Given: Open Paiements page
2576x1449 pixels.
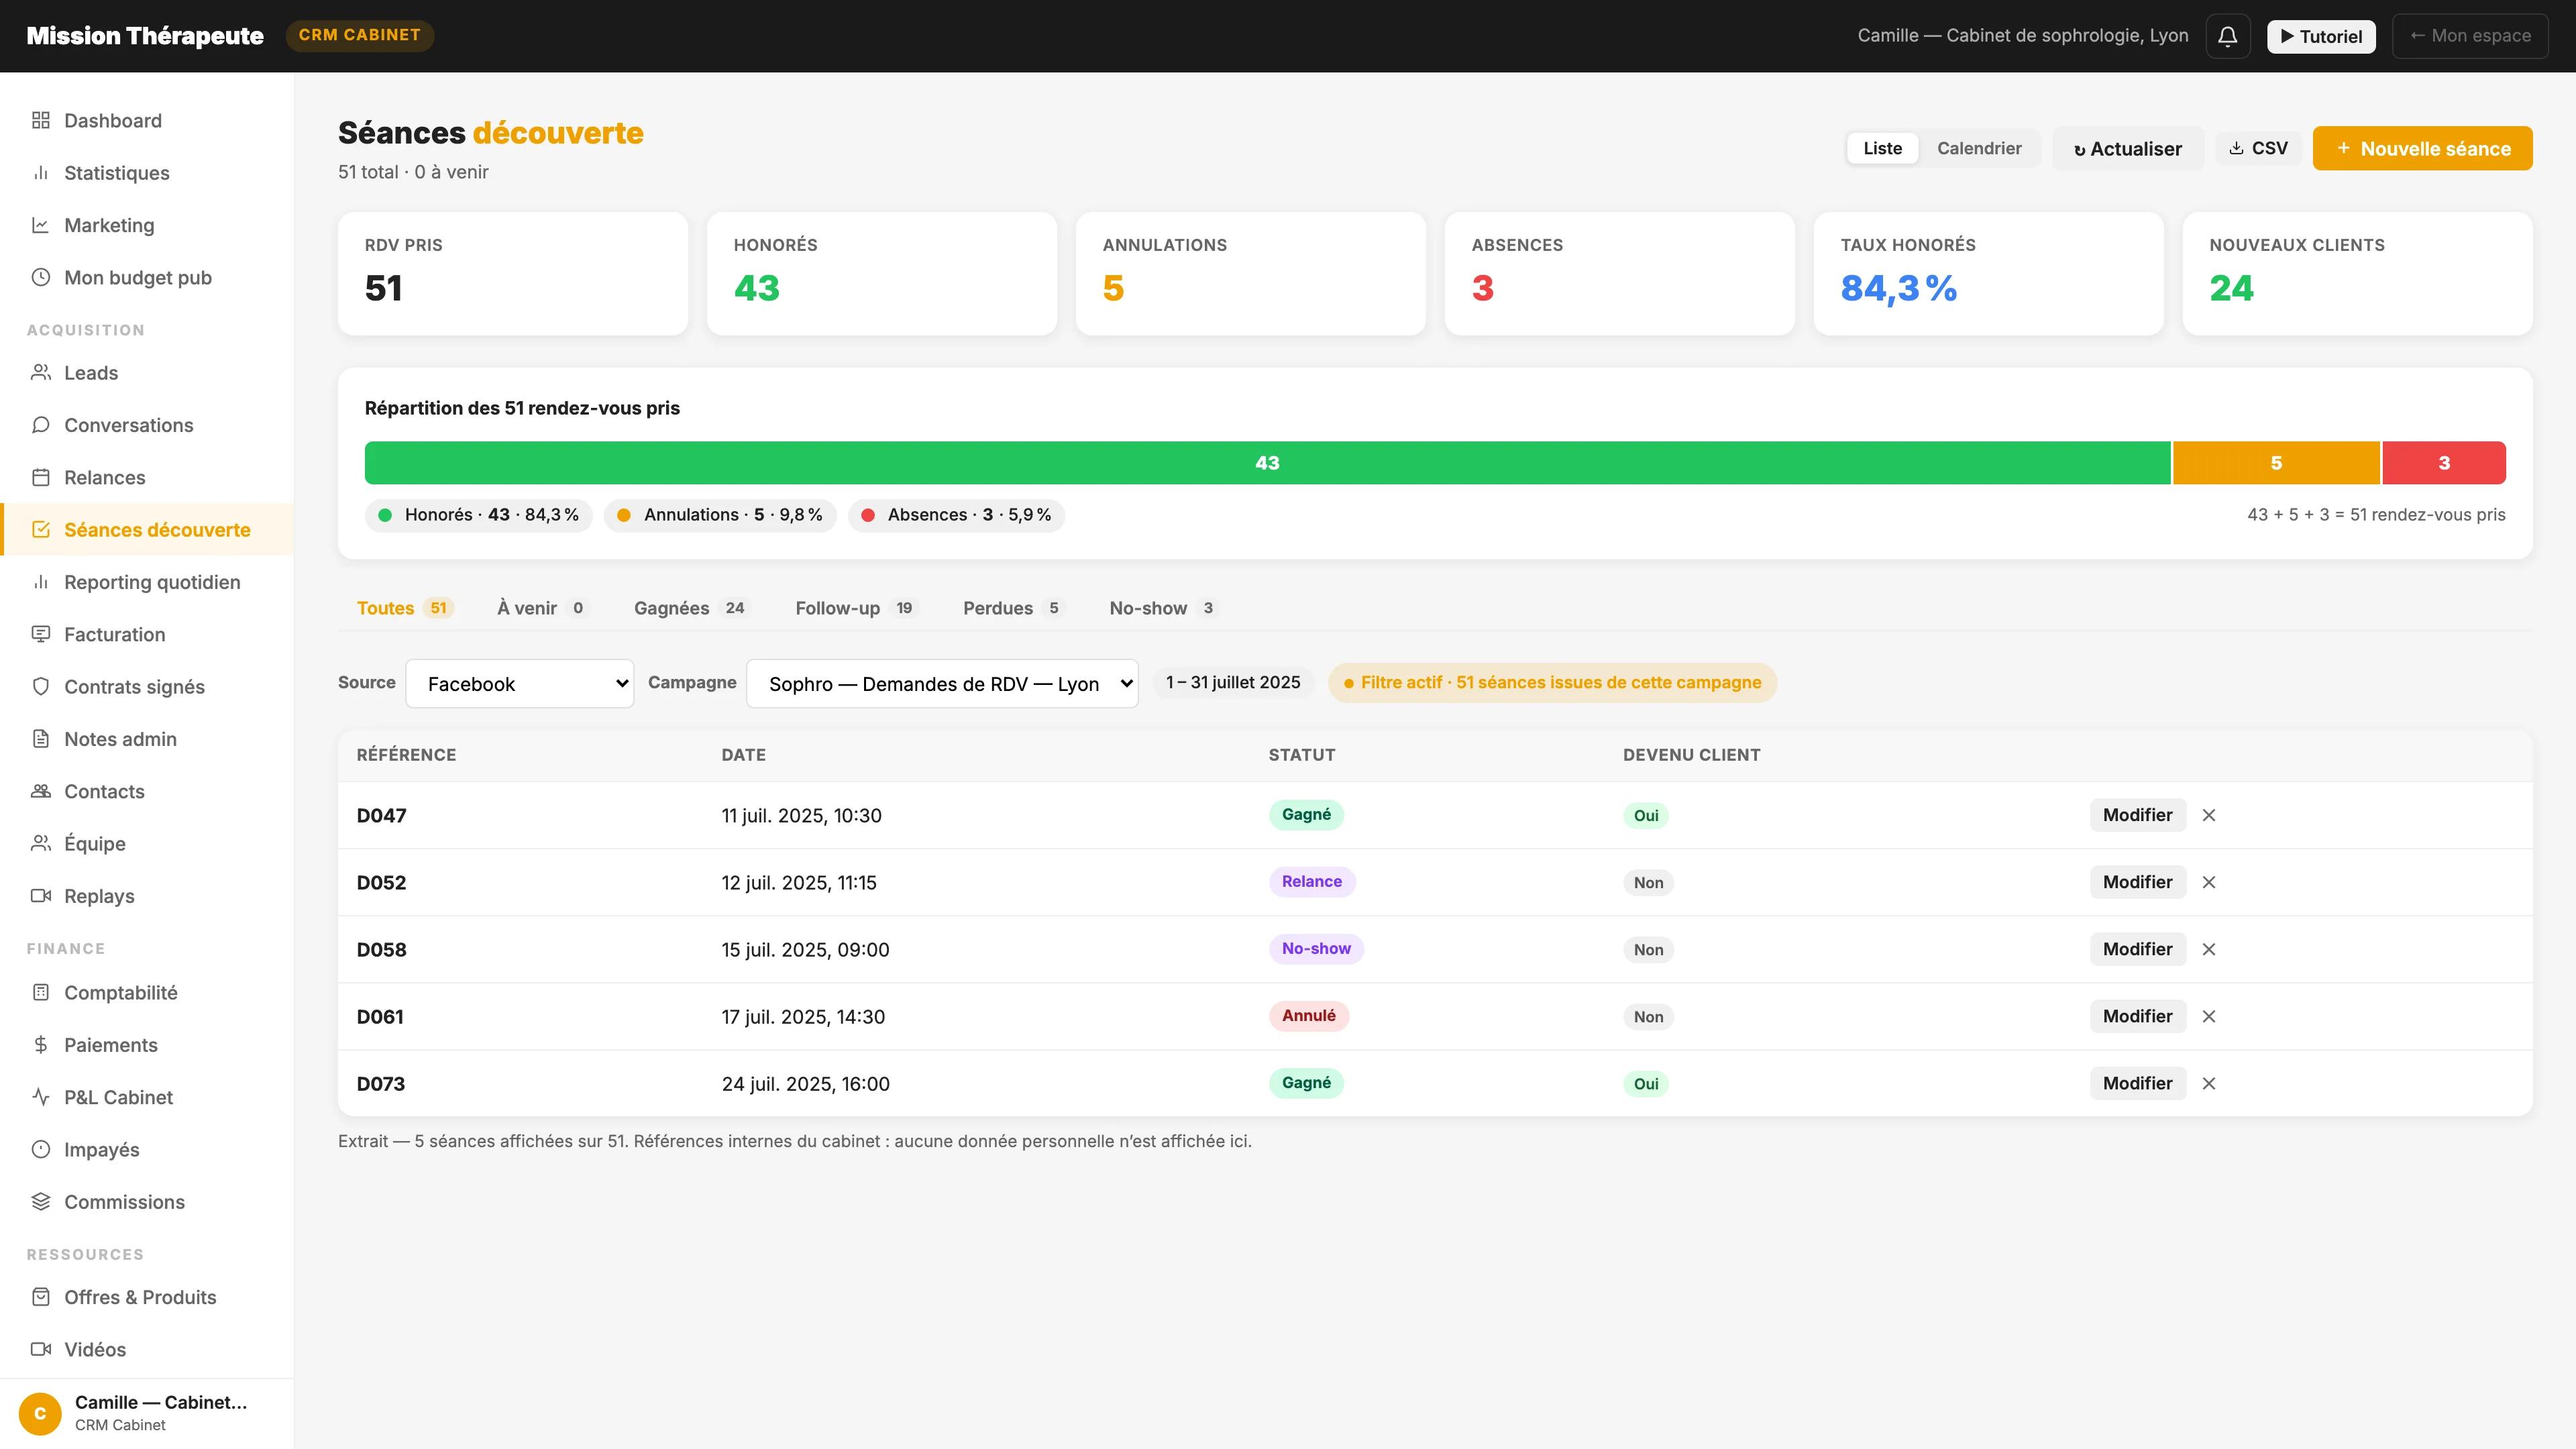Looking at the screenshot, I should point(147,1045).
